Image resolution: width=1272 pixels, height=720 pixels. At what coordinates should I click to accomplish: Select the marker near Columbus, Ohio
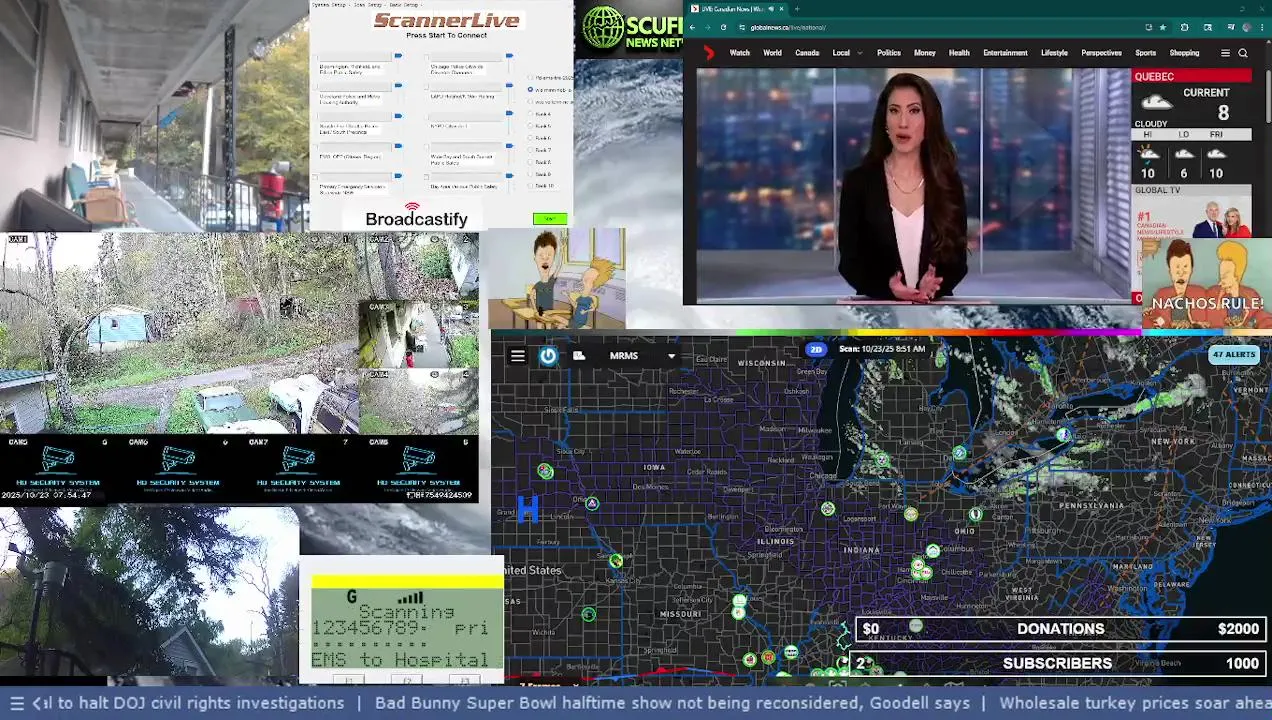(933, 551)
